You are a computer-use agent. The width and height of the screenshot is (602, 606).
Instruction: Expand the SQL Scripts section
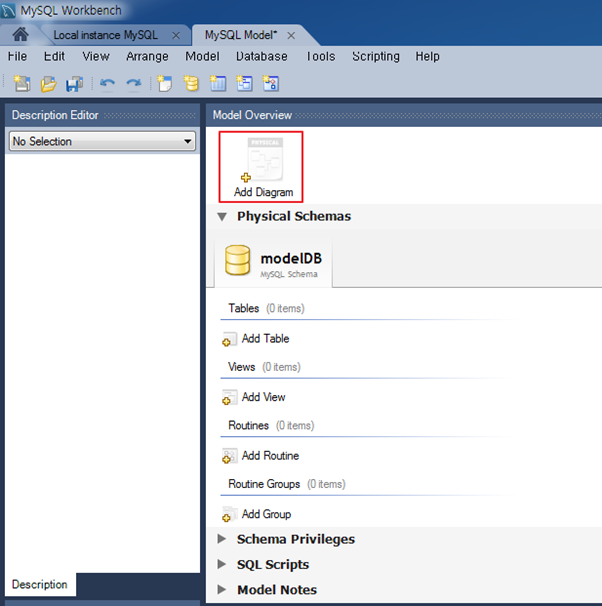coord(222,564)
